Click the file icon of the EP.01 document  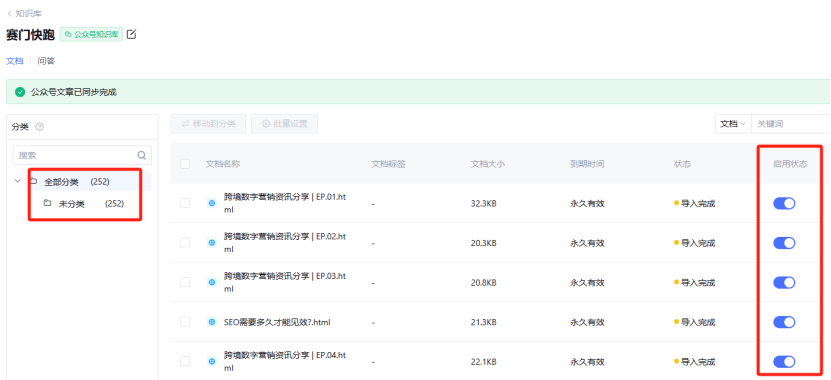point(212,203)
